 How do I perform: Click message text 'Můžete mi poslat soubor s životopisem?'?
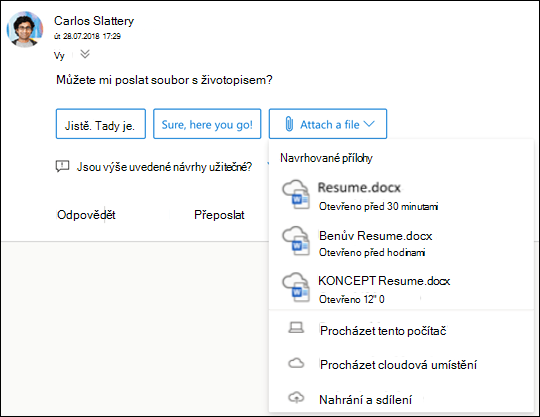[x=164, y=80]
